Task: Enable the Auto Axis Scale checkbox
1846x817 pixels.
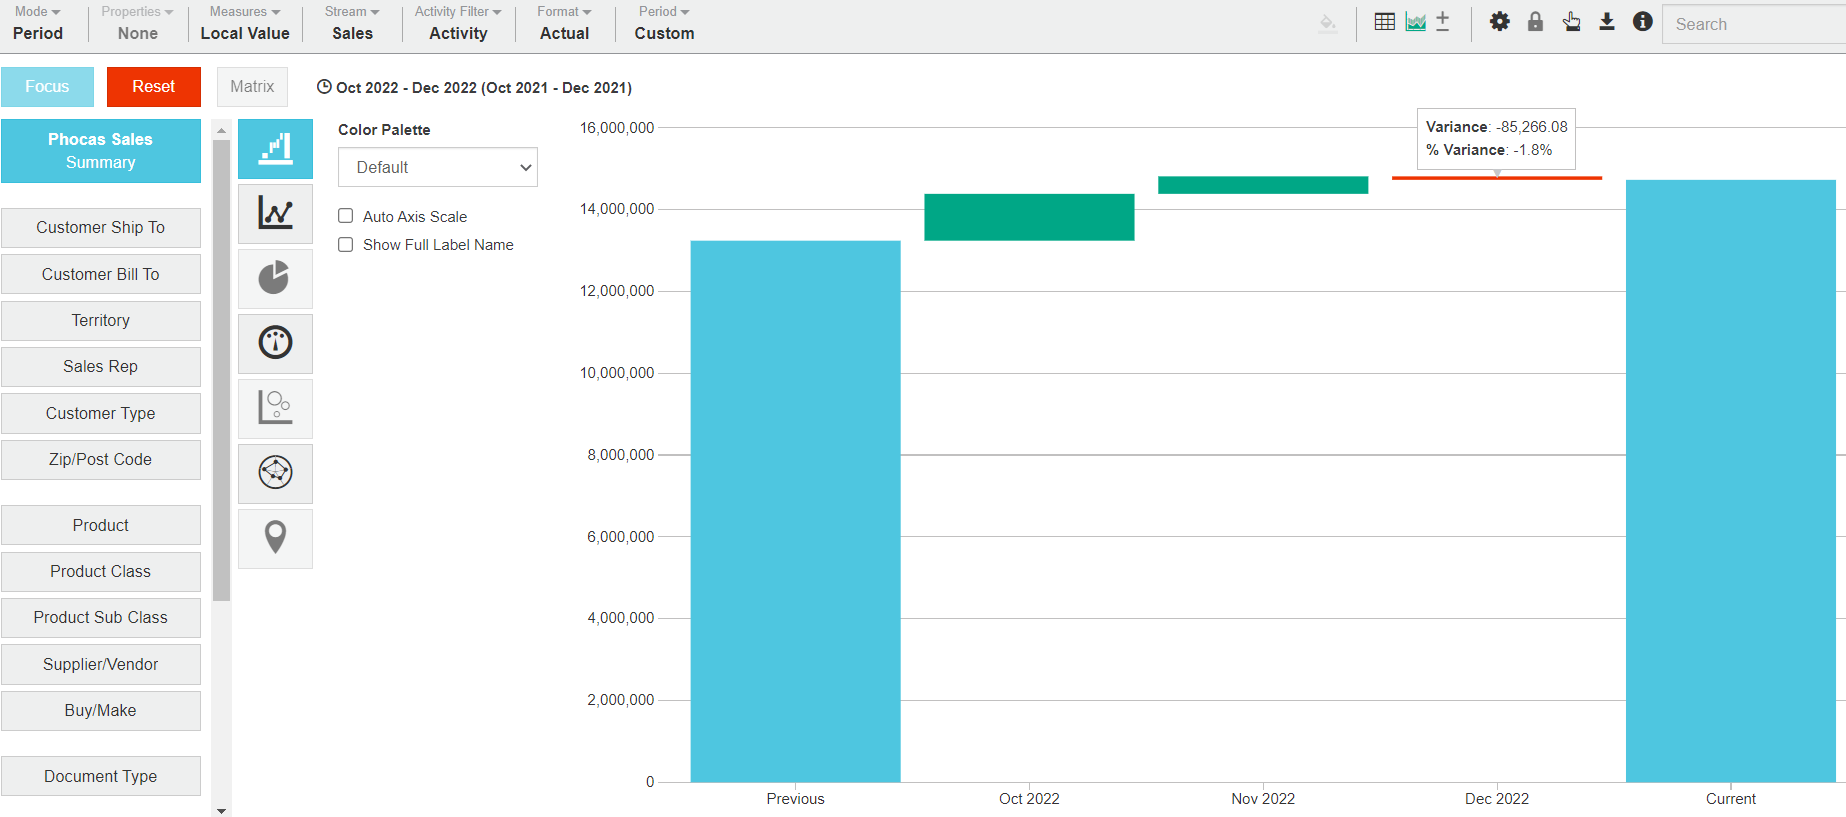Action: click(346, 216)
